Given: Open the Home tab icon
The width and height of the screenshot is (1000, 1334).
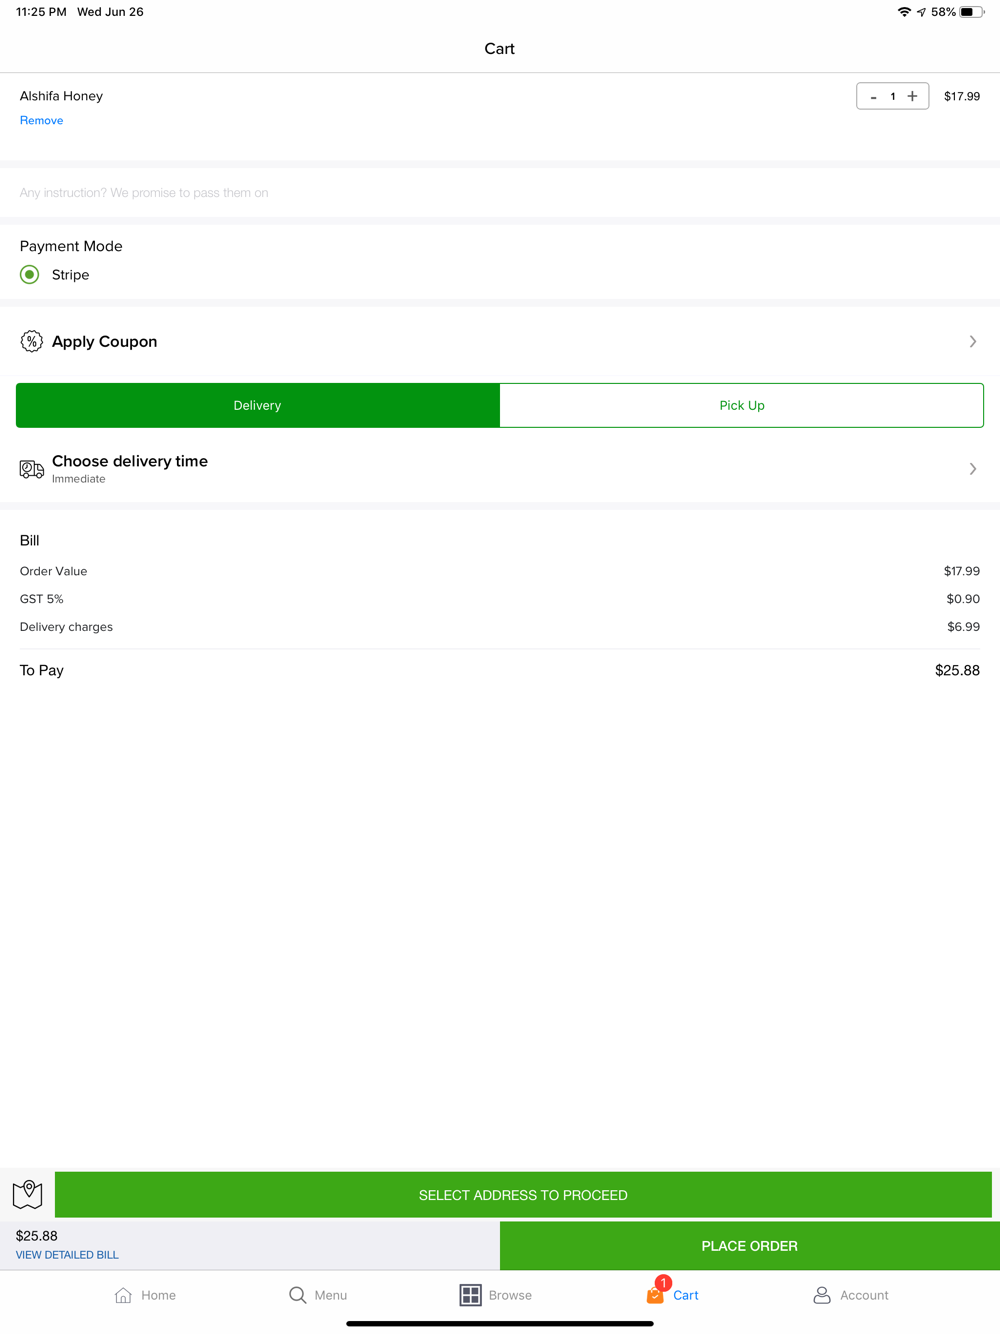Looking at the screenshot, I should coord(123,1295).
